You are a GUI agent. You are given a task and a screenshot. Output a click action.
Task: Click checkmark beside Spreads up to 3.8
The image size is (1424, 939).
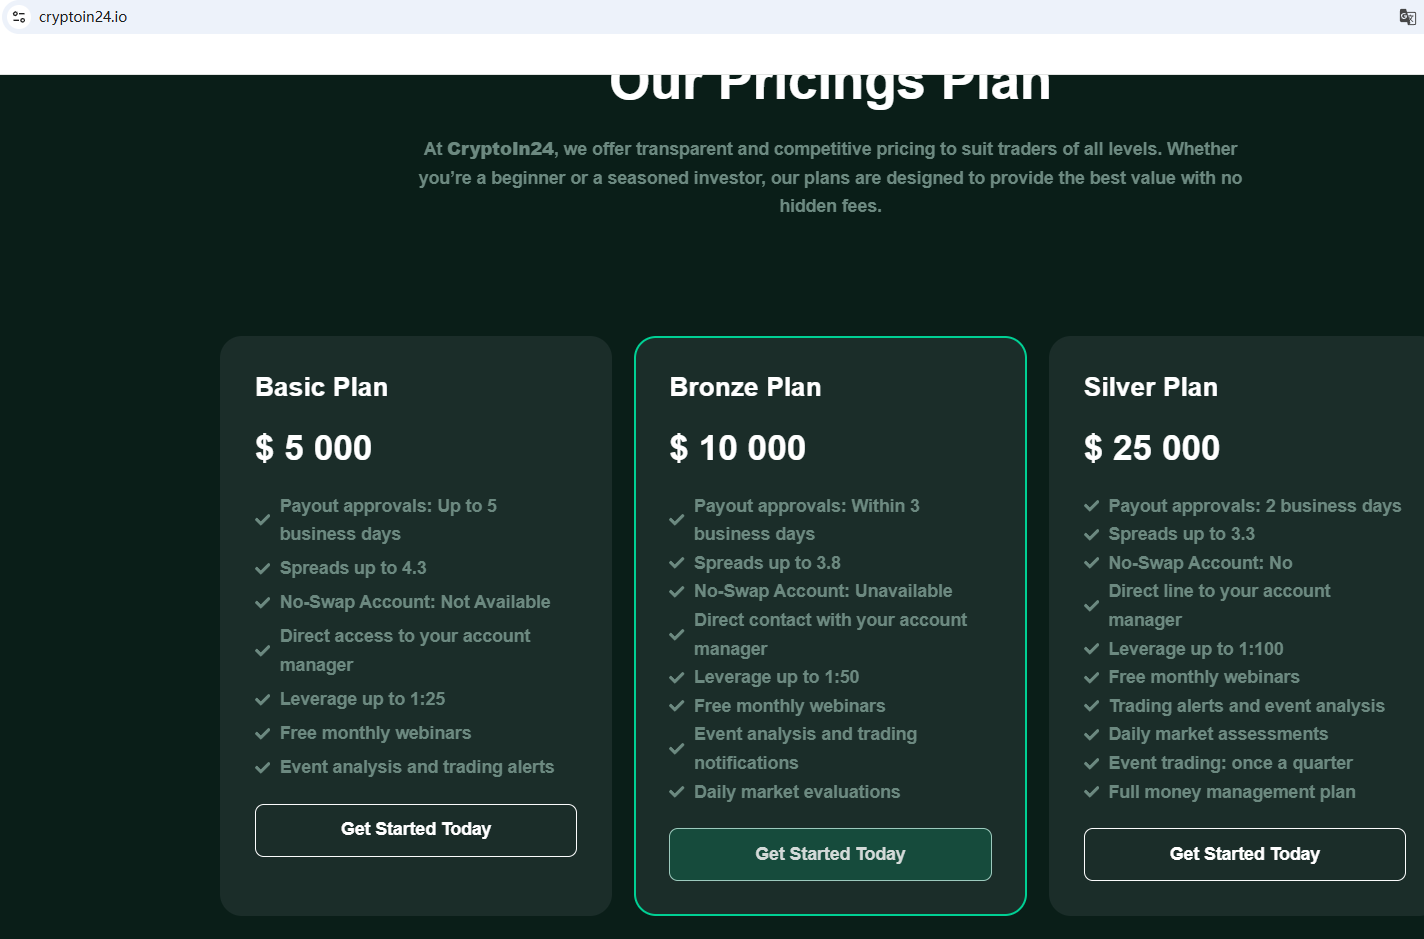[677, 564]
